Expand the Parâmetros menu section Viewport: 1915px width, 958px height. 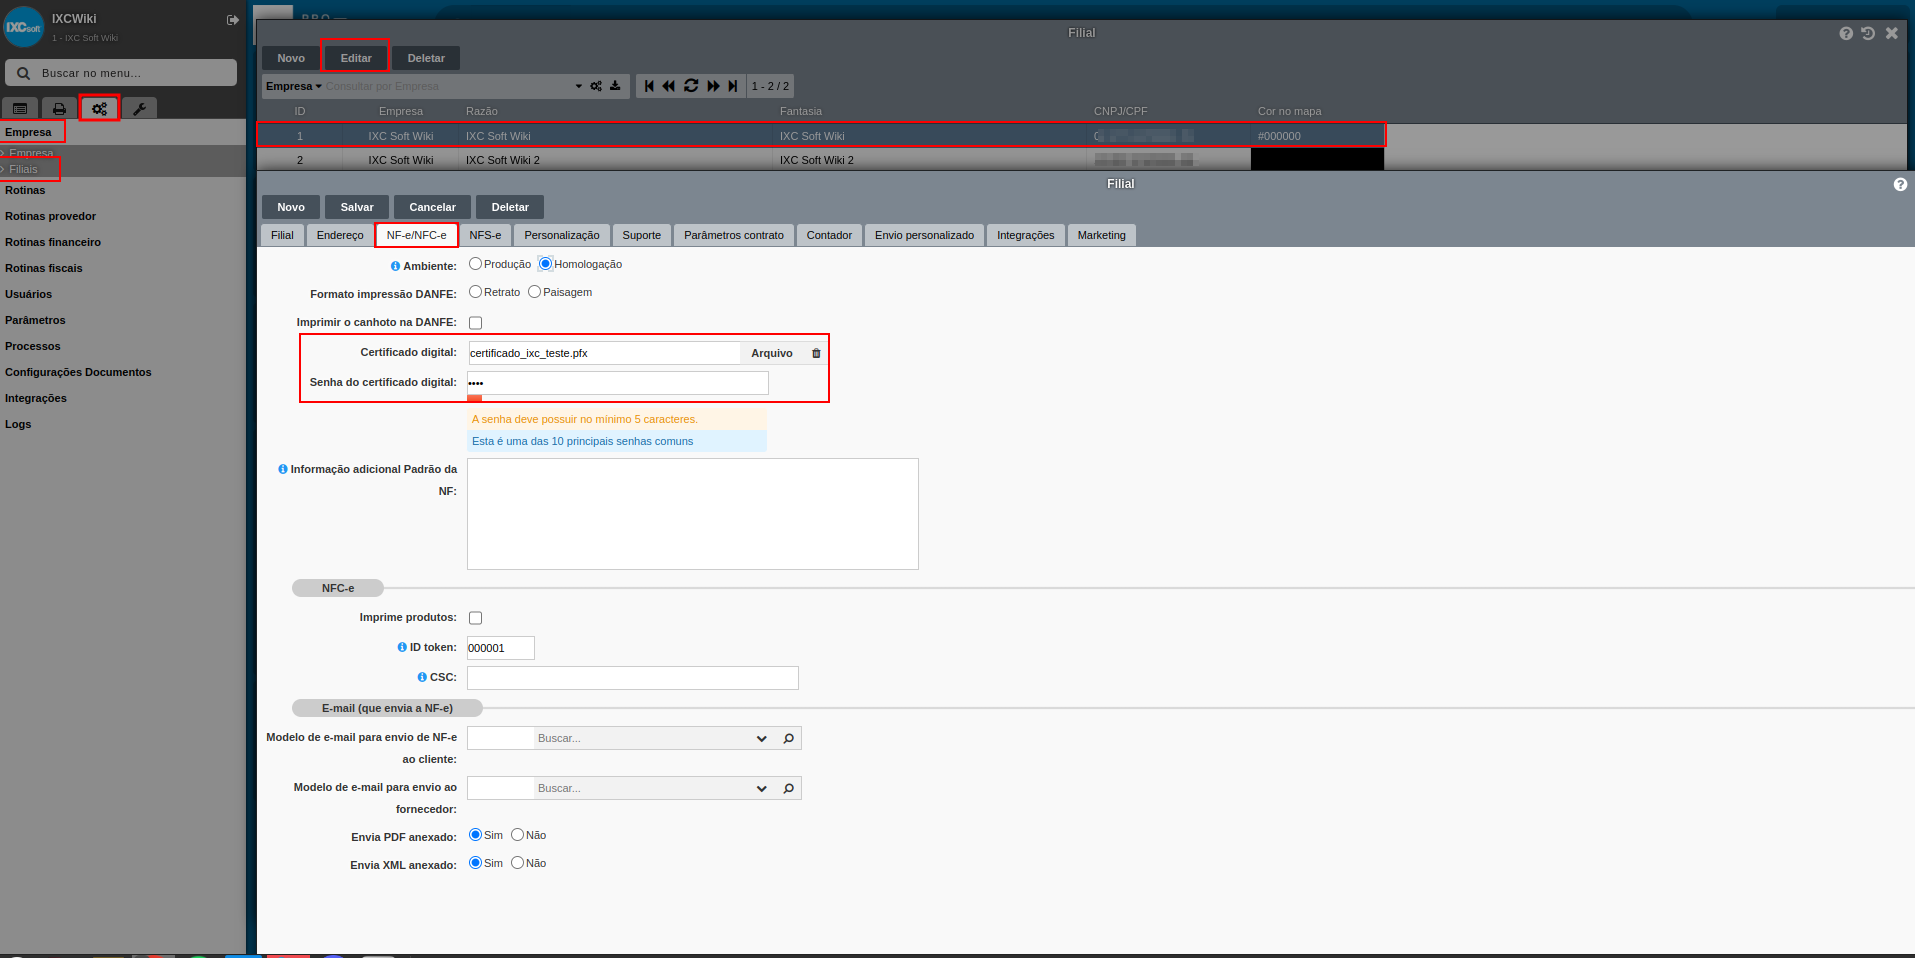click(x=35, y=320)
